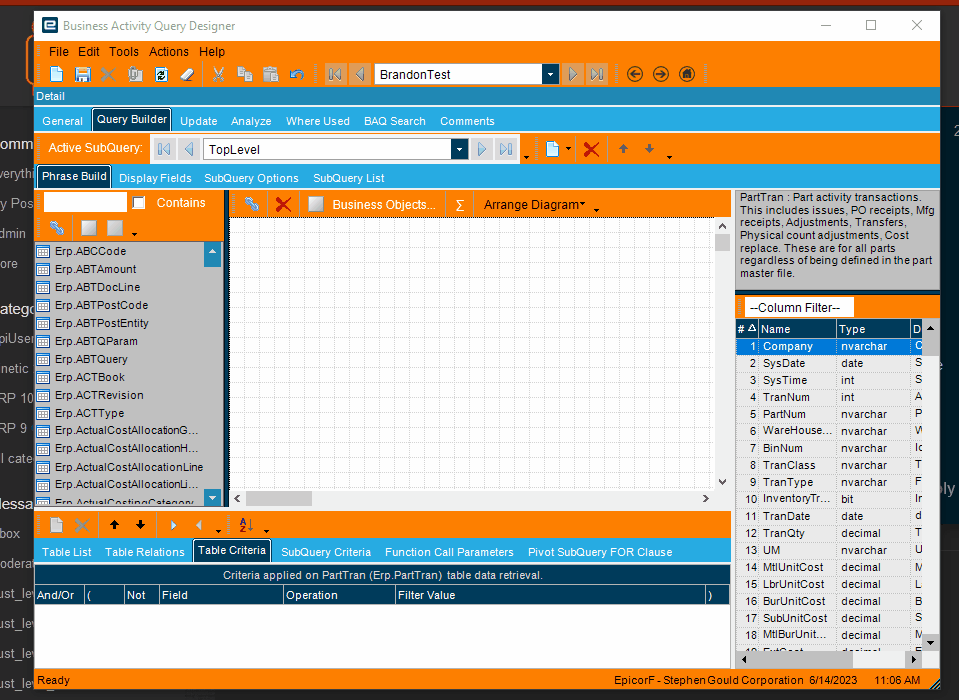Click the Refresh icon in the main toolbar
This screenshot has height=700, width=959.
[x=161, y=75]
